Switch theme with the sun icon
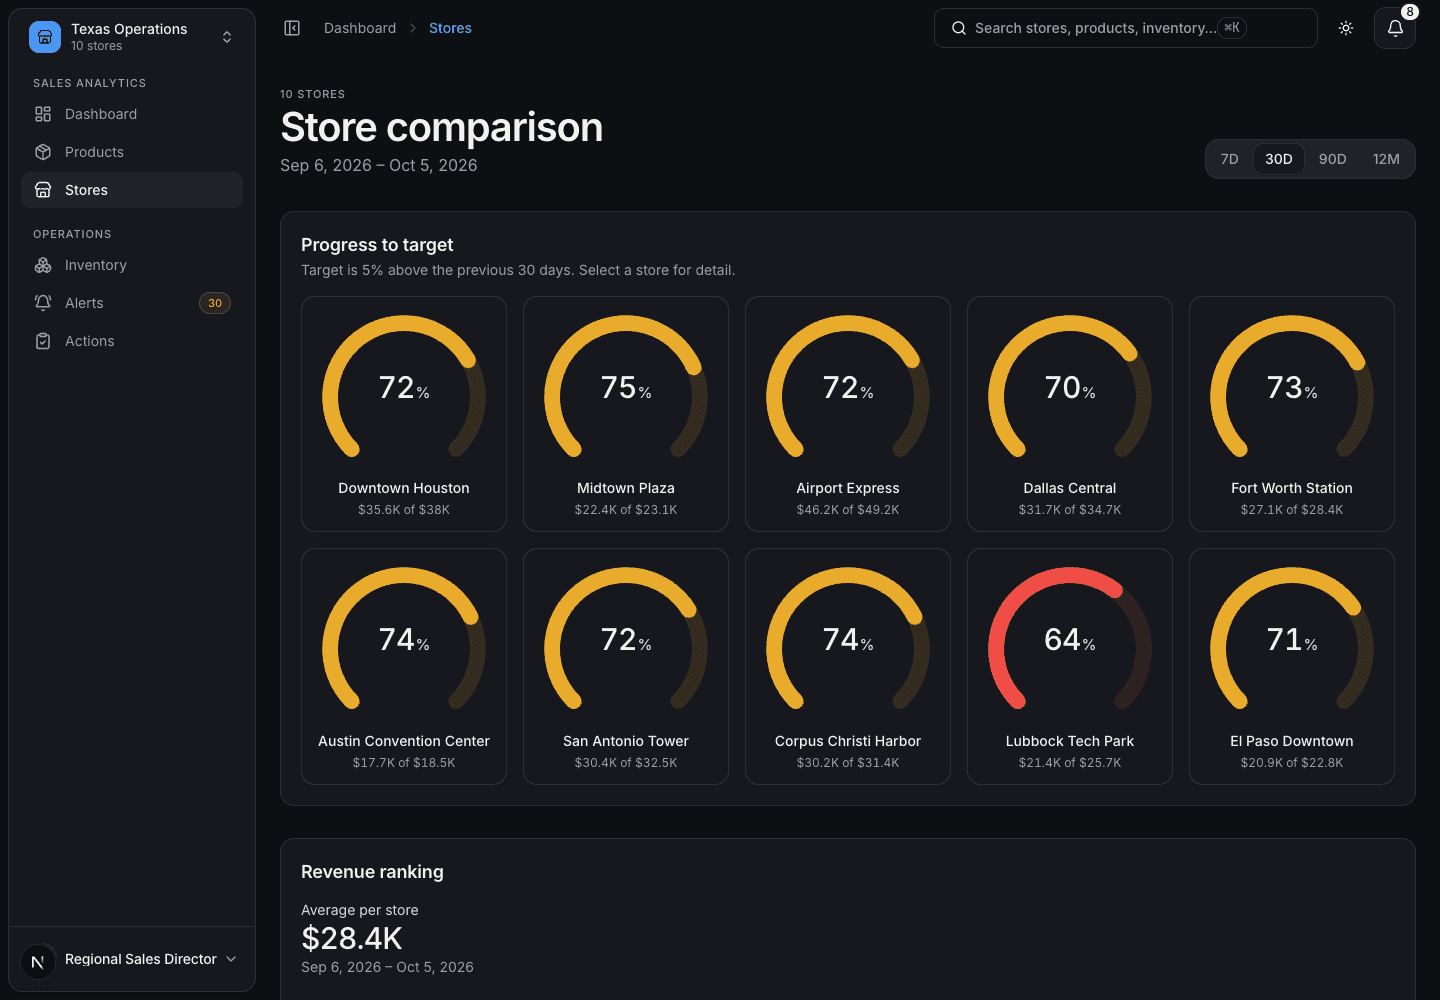This screenshot has height=1000, width=1440. pos(1346,28)
